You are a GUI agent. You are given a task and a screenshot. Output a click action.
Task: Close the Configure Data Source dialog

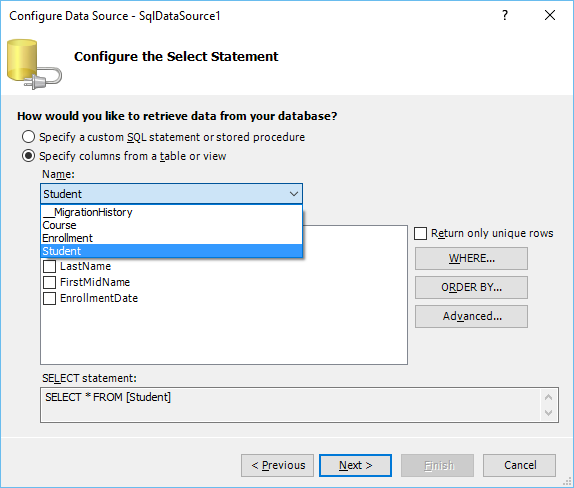point(550,15)
